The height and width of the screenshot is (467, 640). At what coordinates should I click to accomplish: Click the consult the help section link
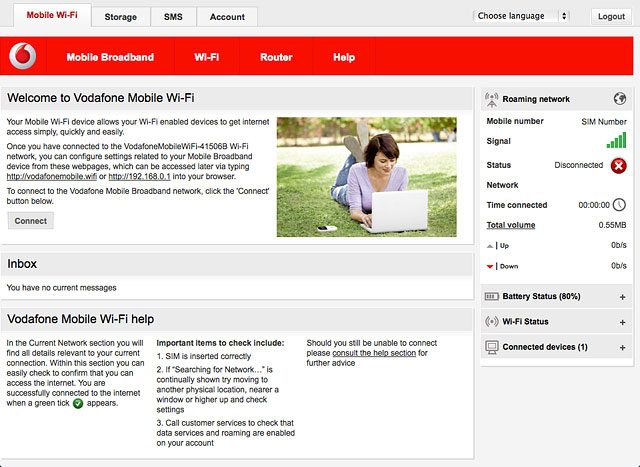374,353
